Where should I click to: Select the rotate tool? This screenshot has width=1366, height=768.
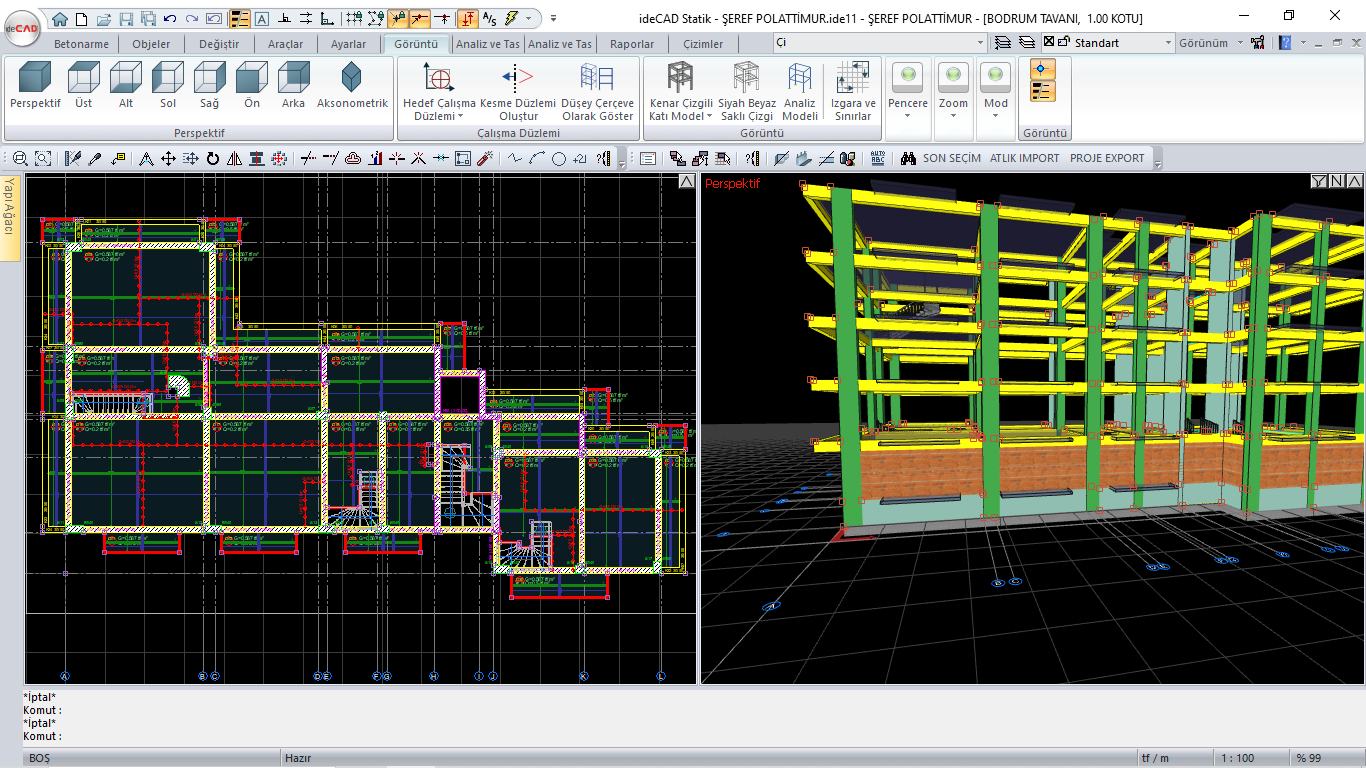point(213,158)
